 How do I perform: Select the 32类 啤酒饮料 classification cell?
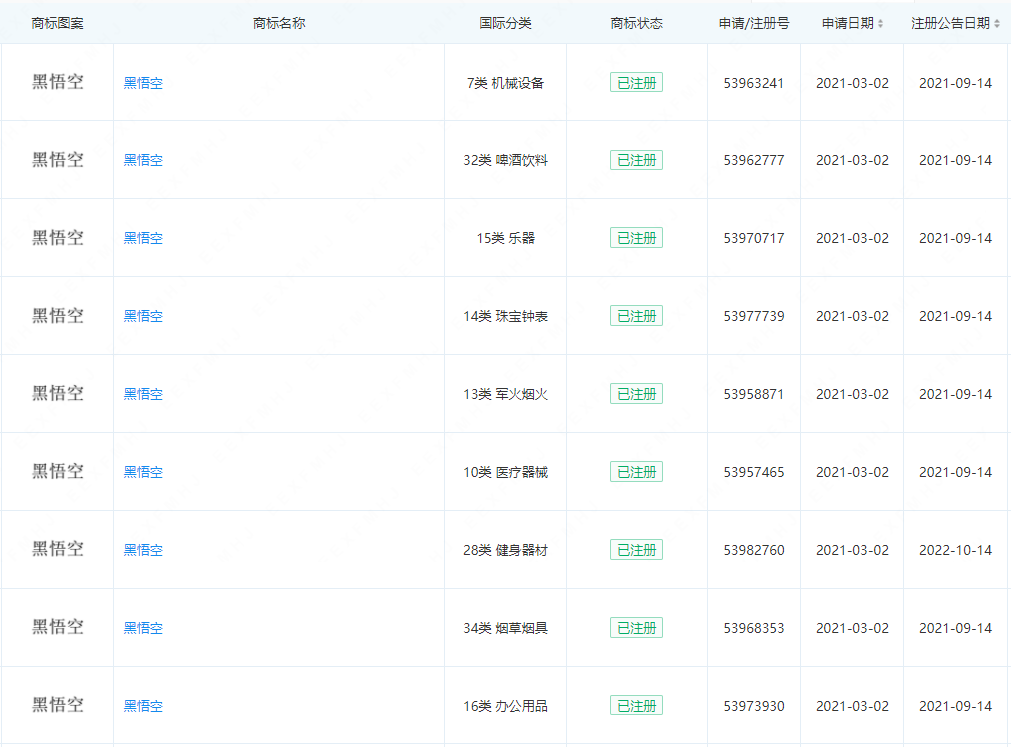pyautogui.click(x=506, y=160)
